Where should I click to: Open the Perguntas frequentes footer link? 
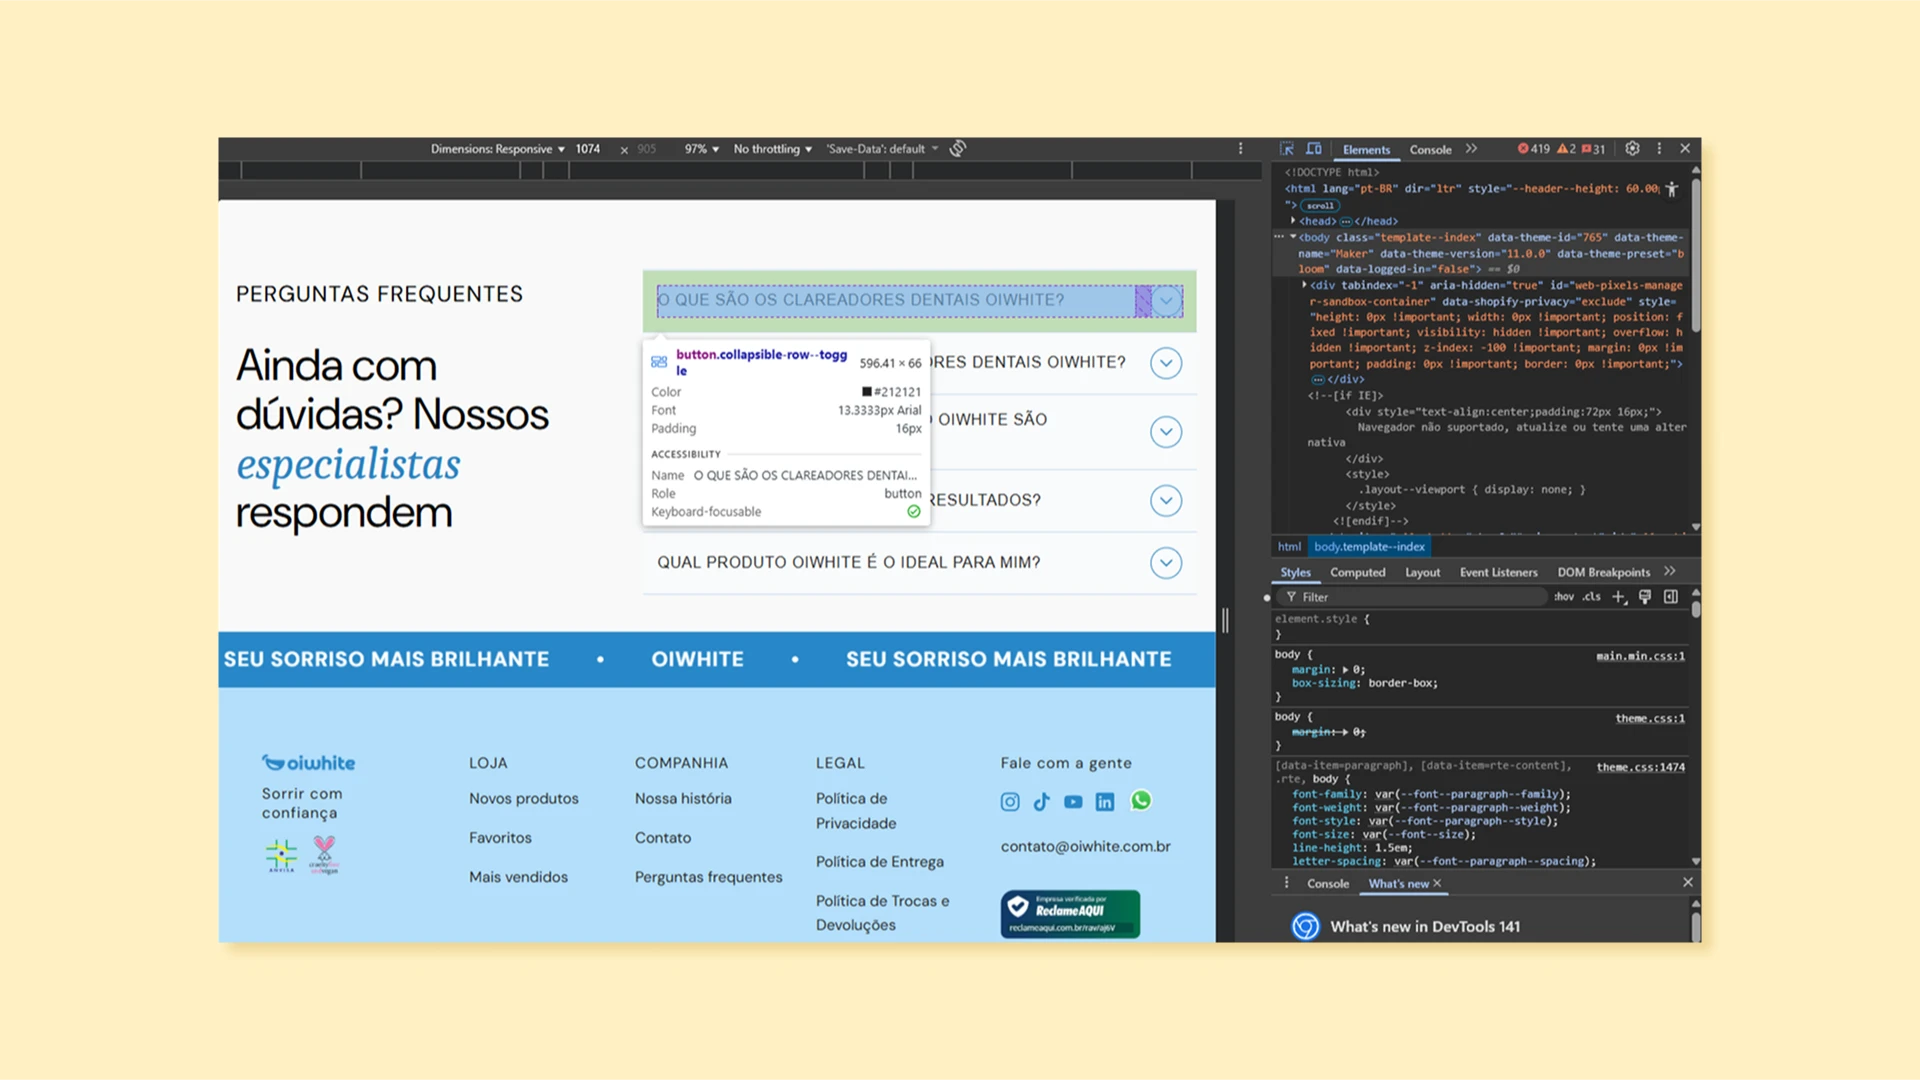click(x=708, y=877)
